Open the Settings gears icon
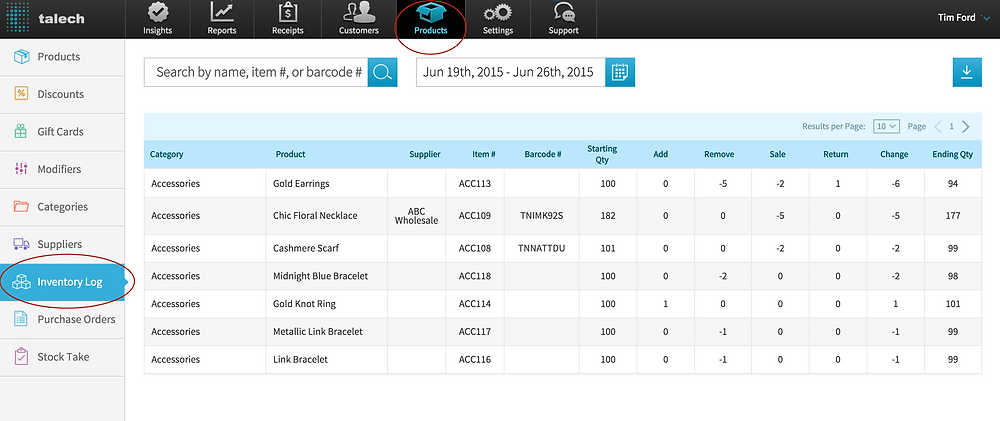 [x=497, y=12]
